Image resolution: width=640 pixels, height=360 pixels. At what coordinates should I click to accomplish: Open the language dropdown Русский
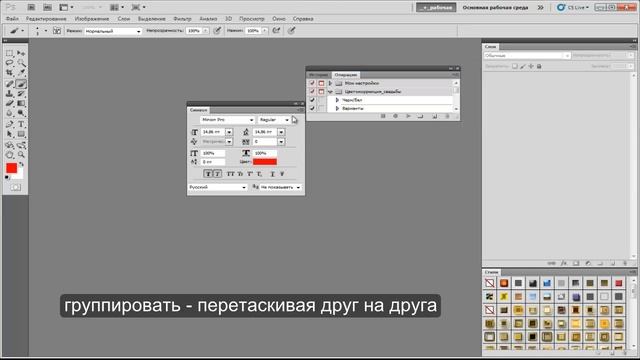click(x=218, y=187)
